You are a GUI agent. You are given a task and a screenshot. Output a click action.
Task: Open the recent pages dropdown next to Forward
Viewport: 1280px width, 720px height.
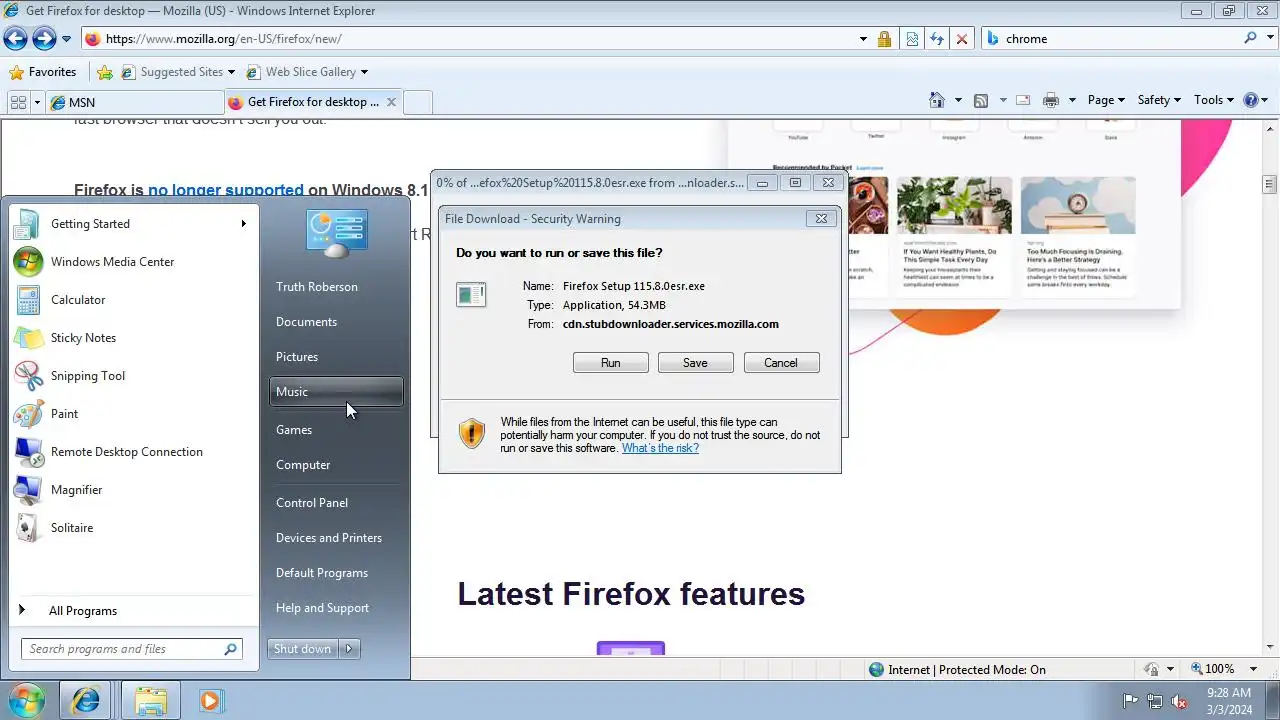pyautogui.click(x=66, y=39)
